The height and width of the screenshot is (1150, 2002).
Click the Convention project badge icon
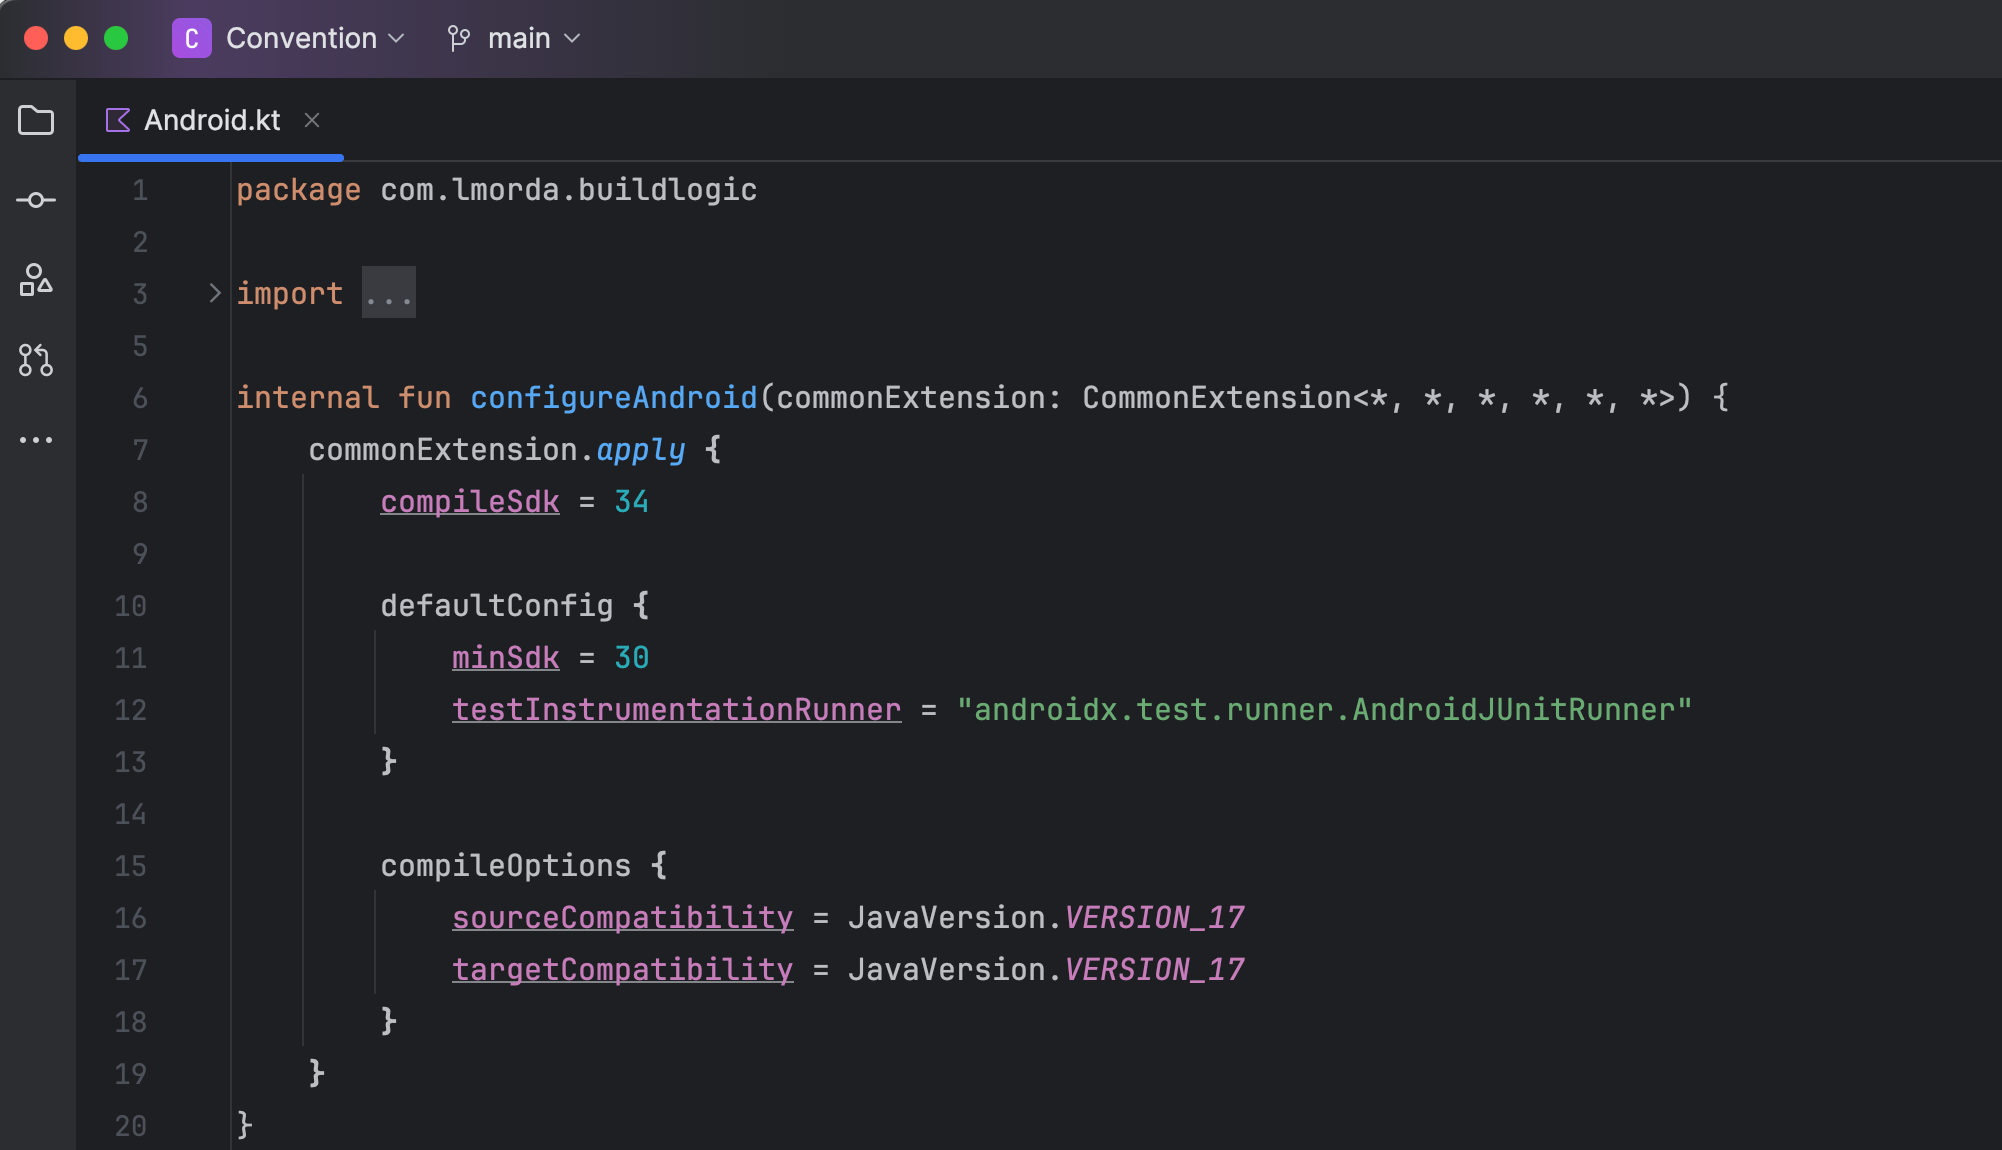tap(191, 38)
